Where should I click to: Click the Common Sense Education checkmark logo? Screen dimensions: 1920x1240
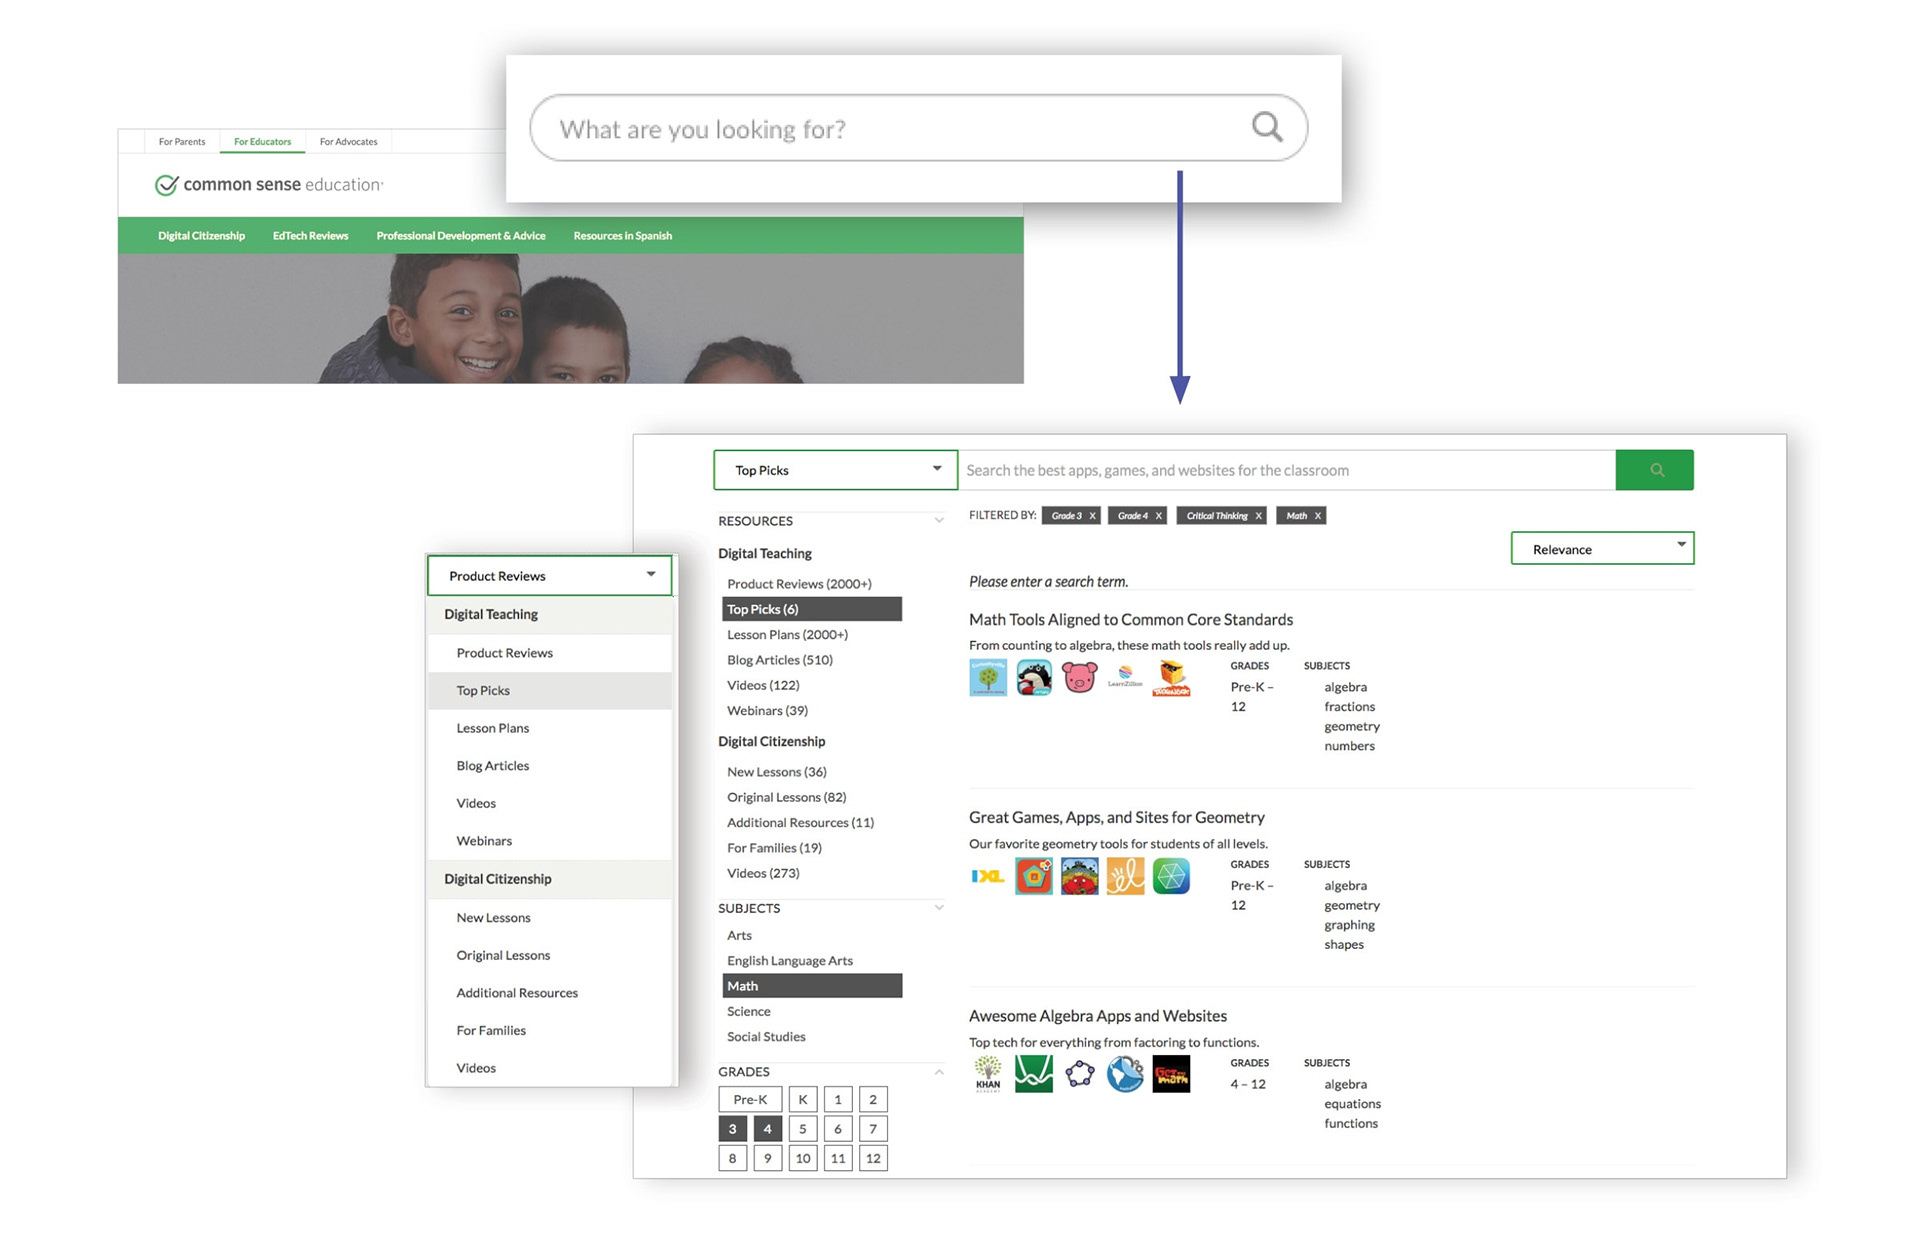(166, 185)
